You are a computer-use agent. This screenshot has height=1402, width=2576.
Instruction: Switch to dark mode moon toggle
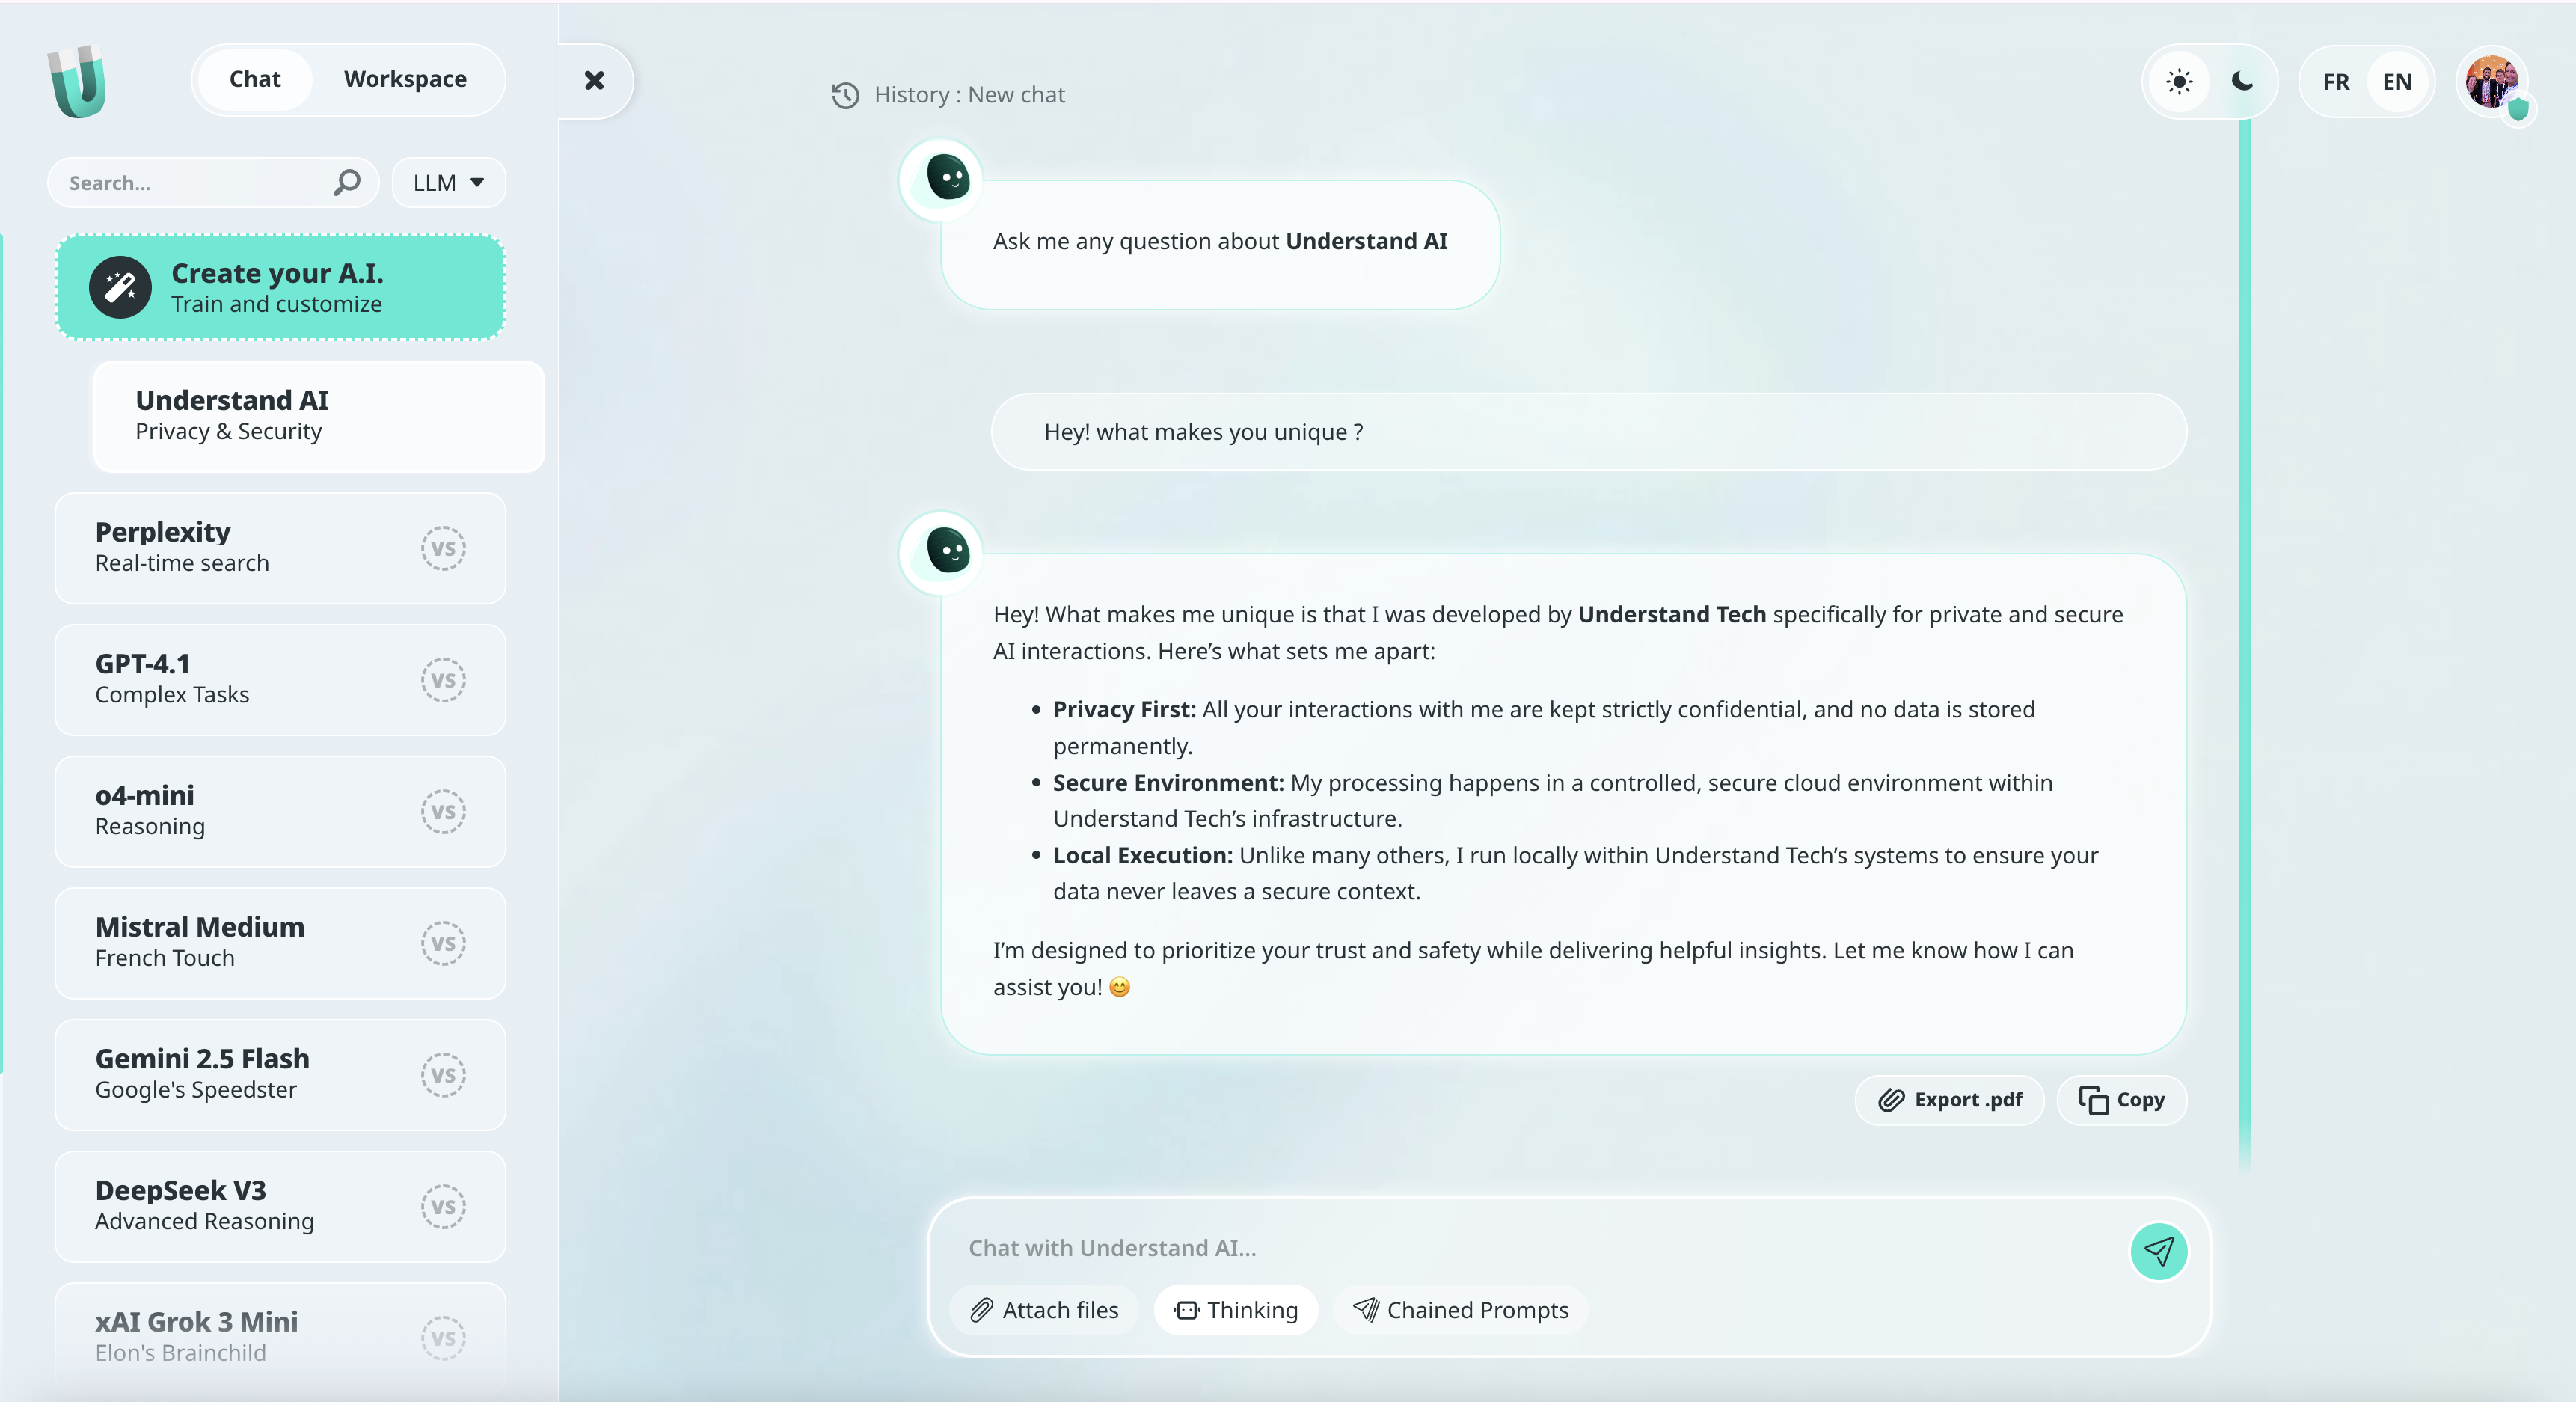pyautogui.click(x=2243, y=82)
